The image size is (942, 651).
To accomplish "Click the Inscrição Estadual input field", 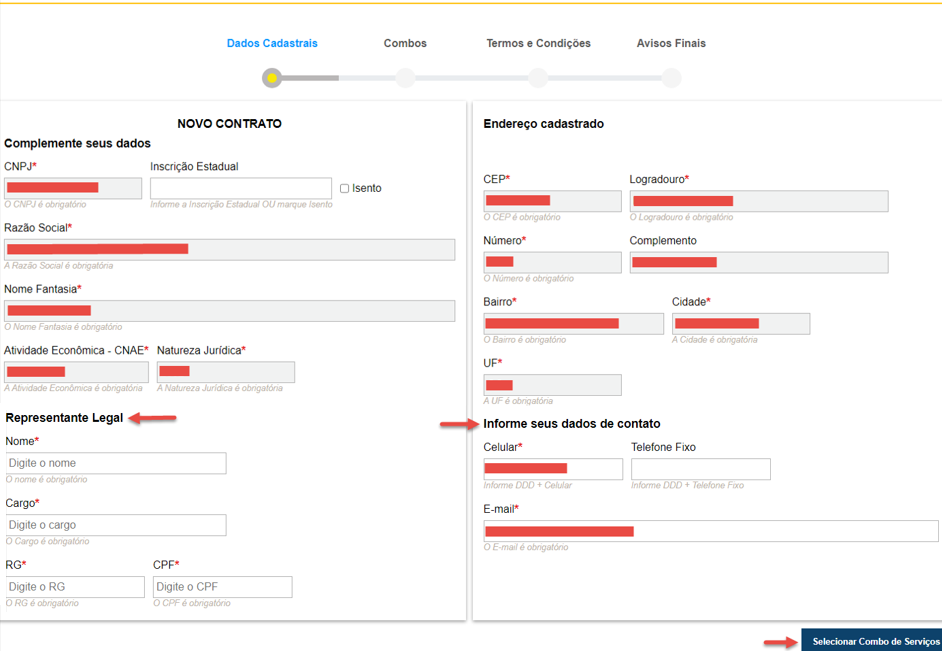I will (x=240, y=188).
